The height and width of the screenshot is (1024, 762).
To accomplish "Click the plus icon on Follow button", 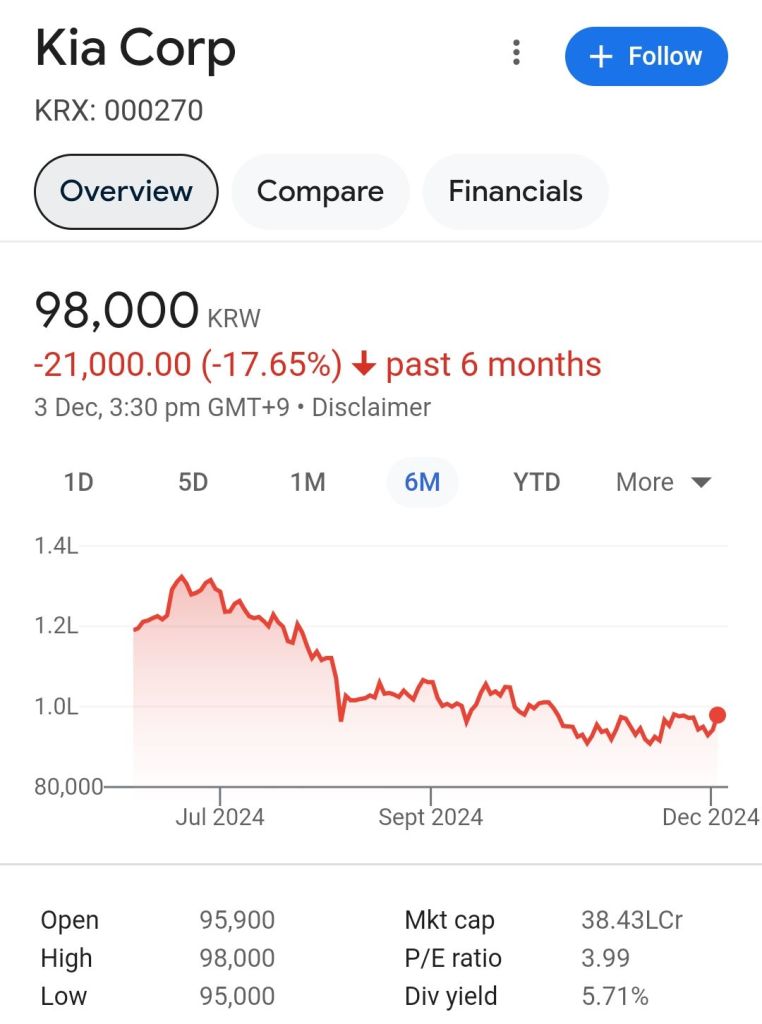I will pyautogui.click(x=600, y=56).
